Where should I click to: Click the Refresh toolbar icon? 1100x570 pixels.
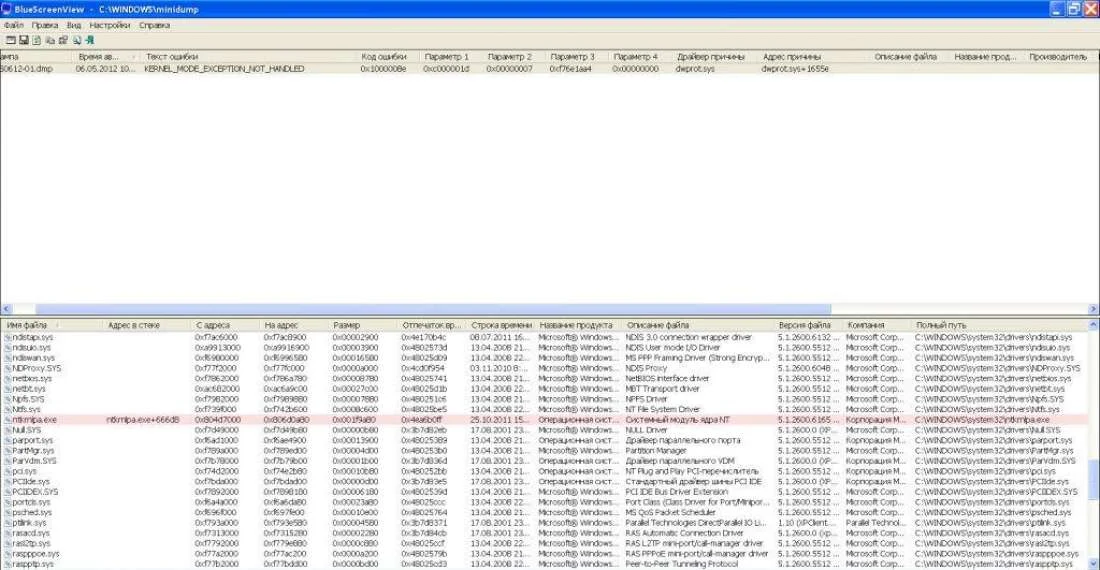click(36, 41)
